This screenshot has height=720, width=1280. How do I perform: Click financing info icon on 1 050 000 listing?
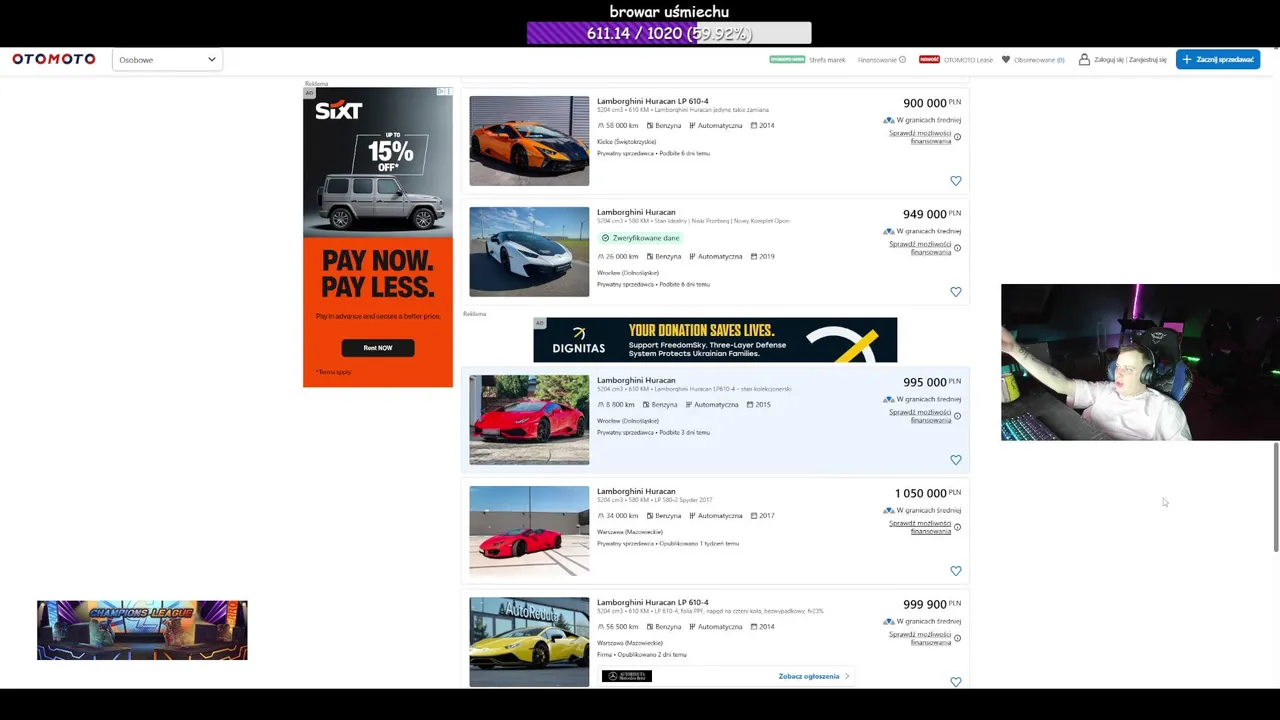(957, 527)
